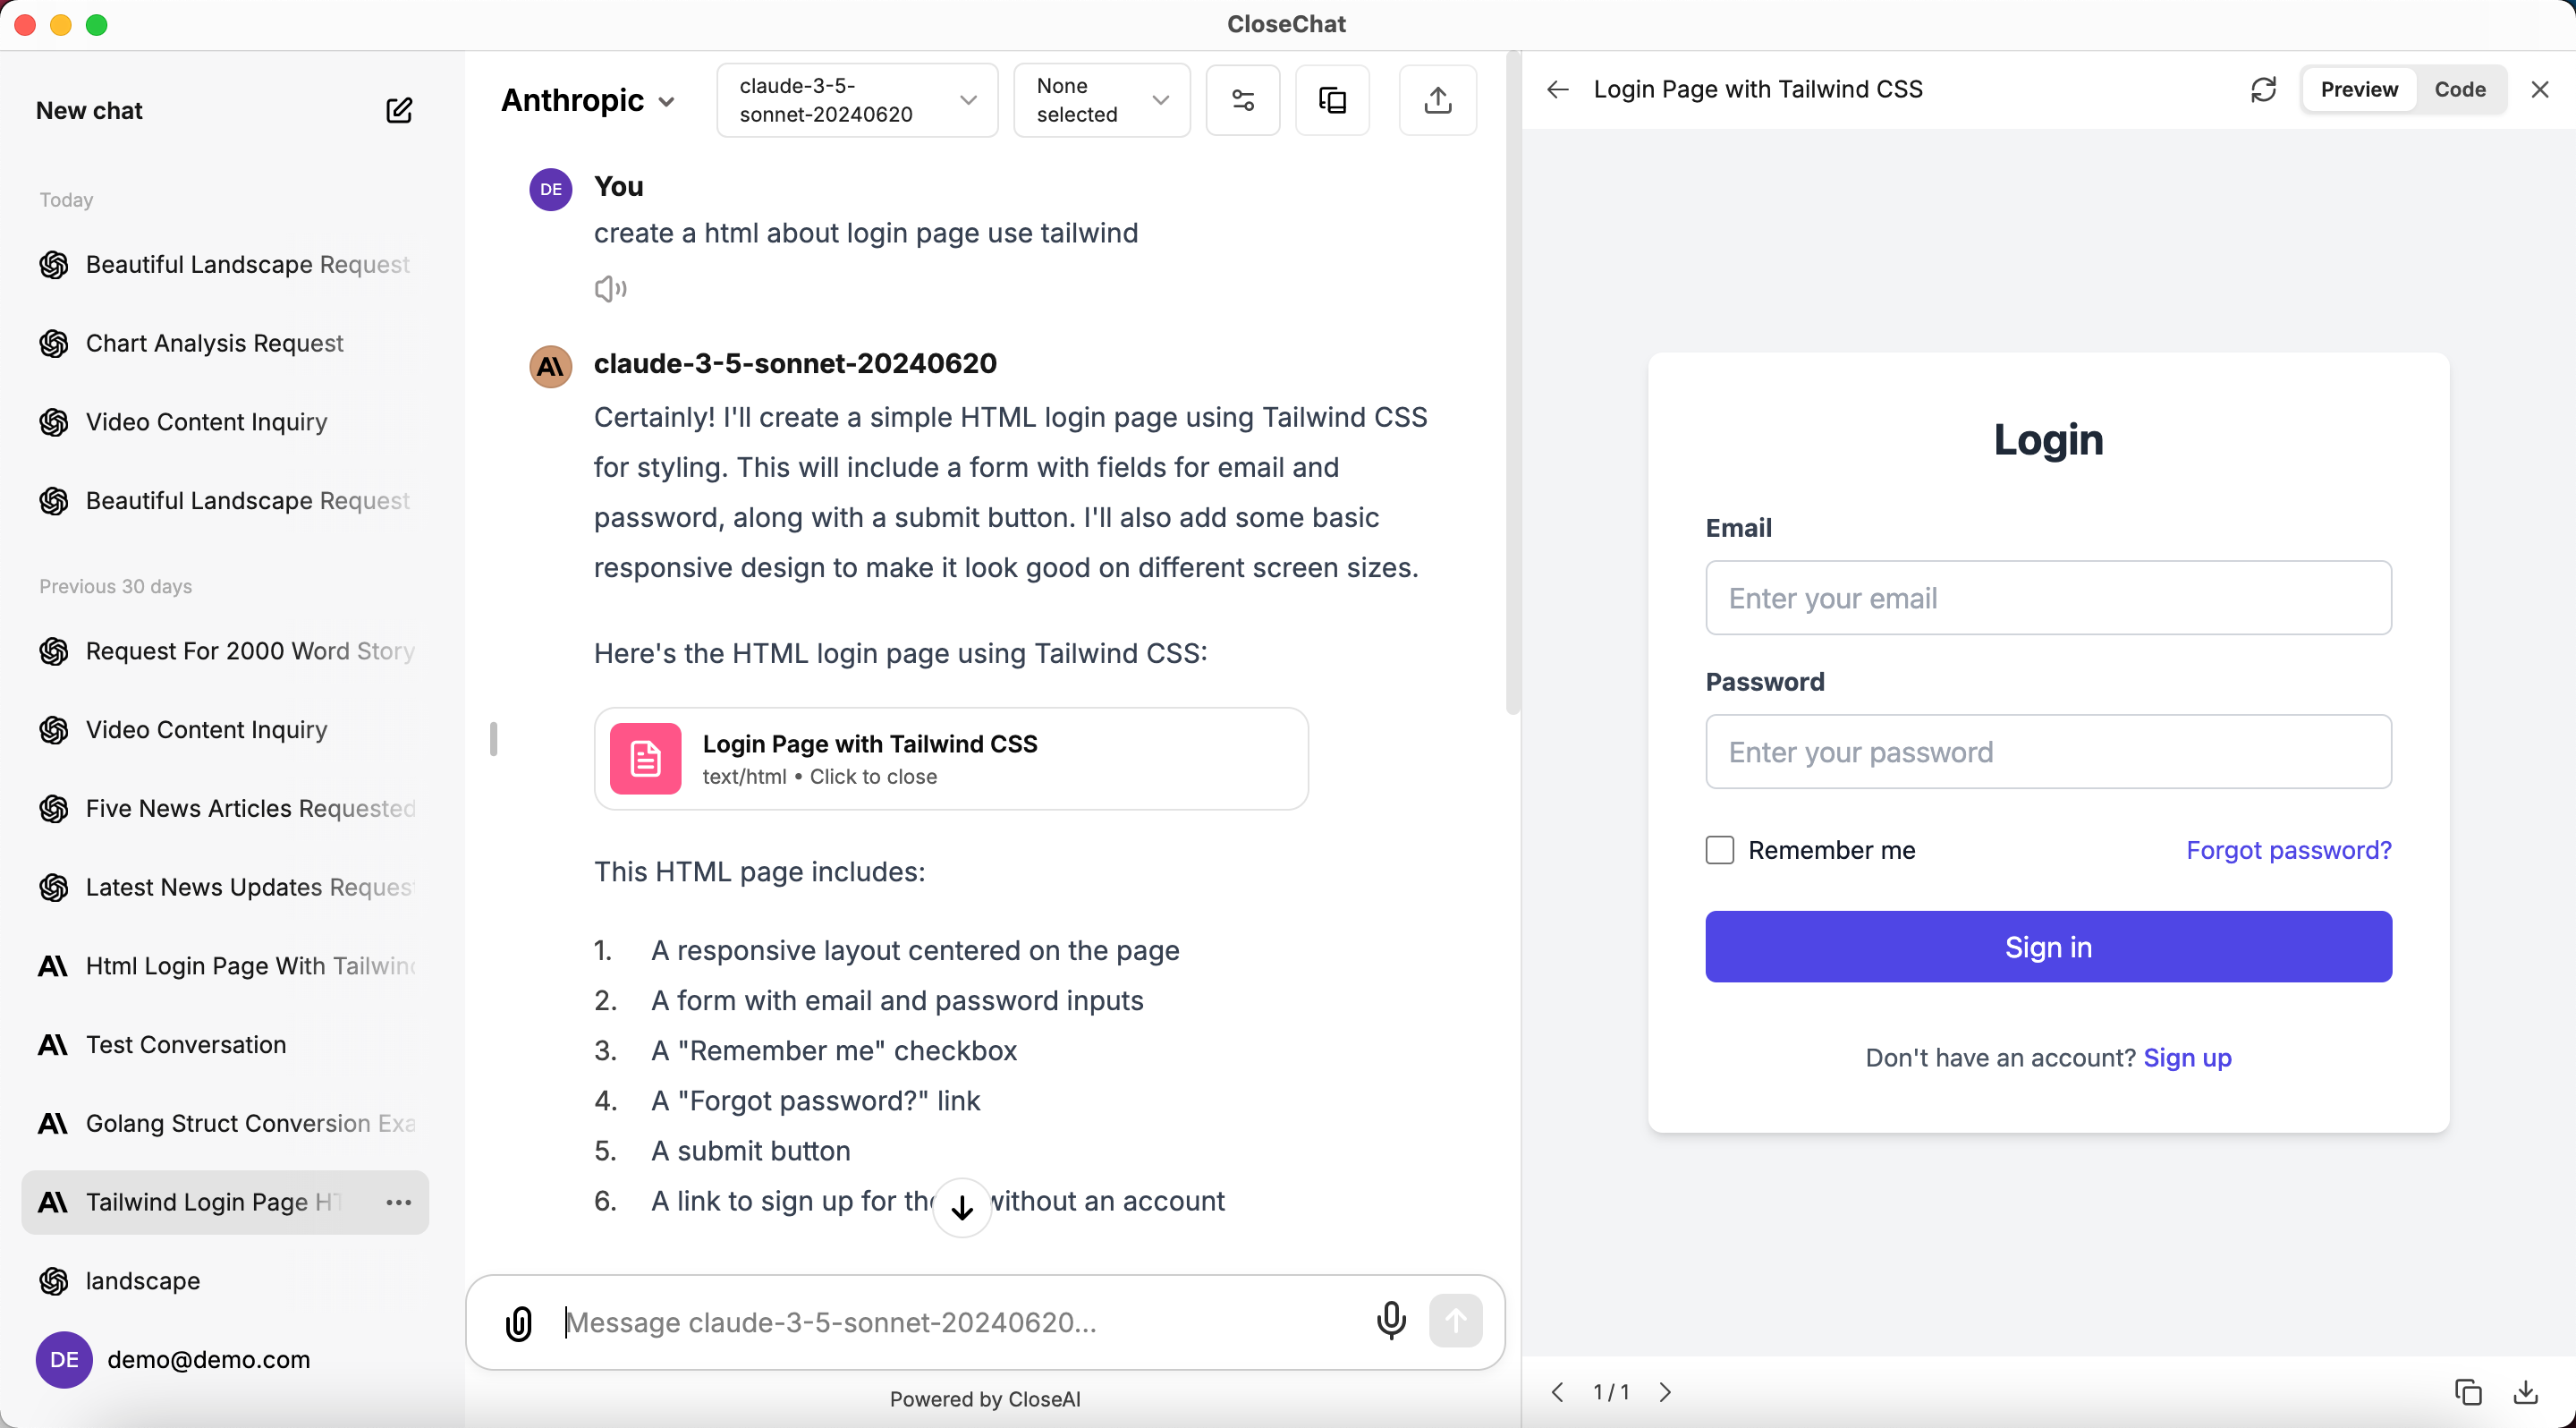Click the new chat compose icon

tap(399, 110)
